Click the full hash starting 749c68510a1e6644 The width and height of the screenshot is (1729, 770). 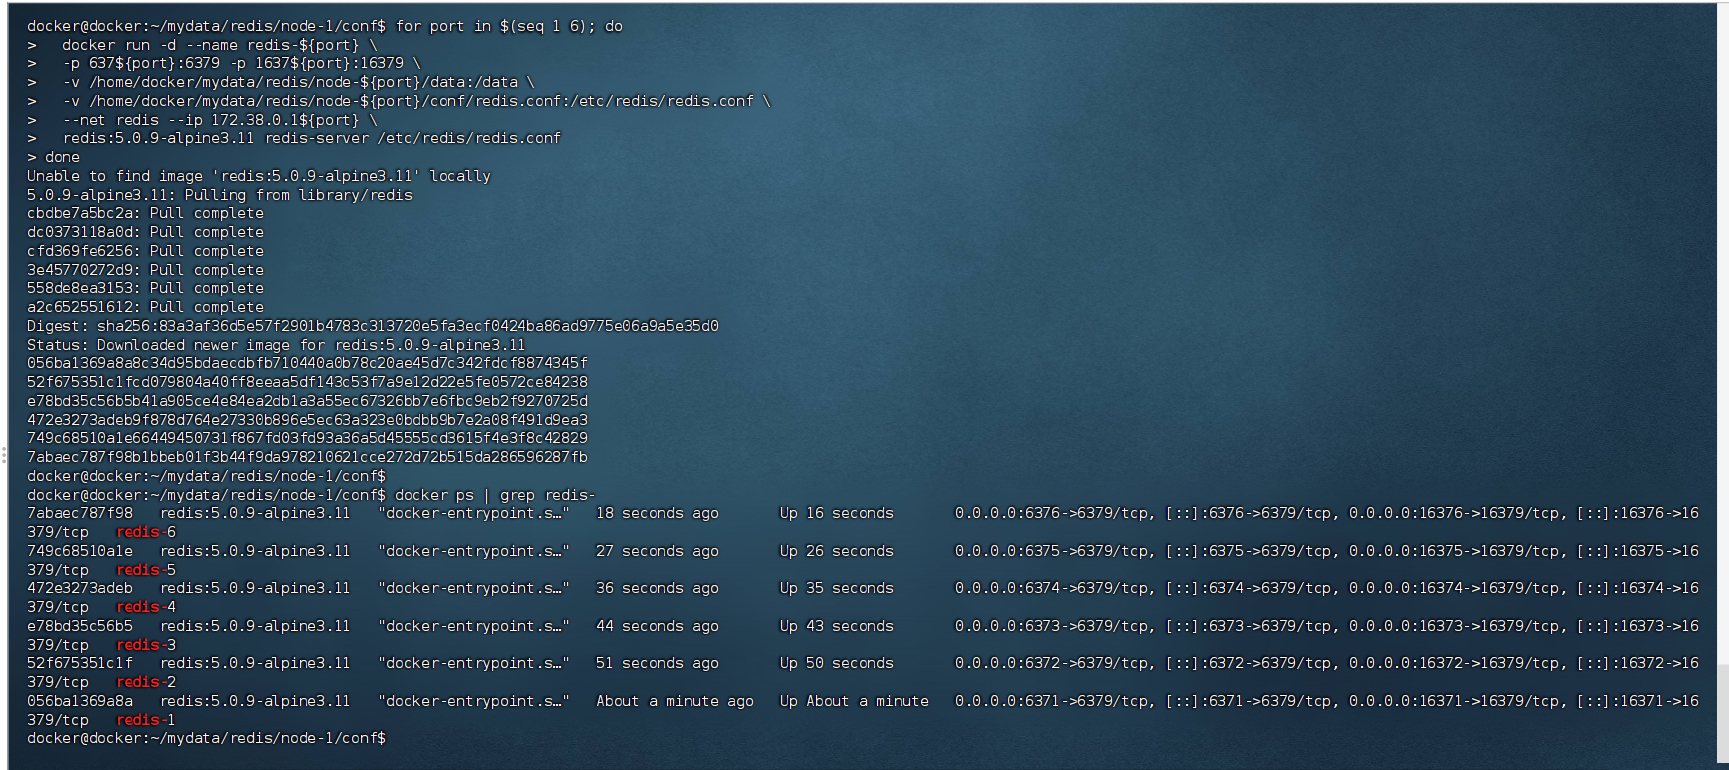[308, 438]
